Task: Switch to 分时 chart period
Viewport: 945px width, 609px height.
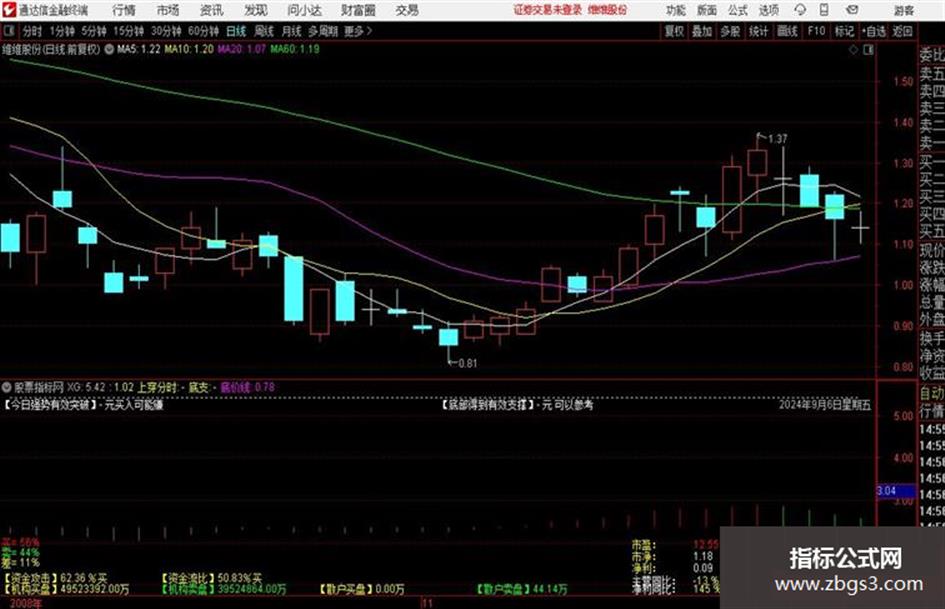Action: pyautogui.click(x=33, y=31)
